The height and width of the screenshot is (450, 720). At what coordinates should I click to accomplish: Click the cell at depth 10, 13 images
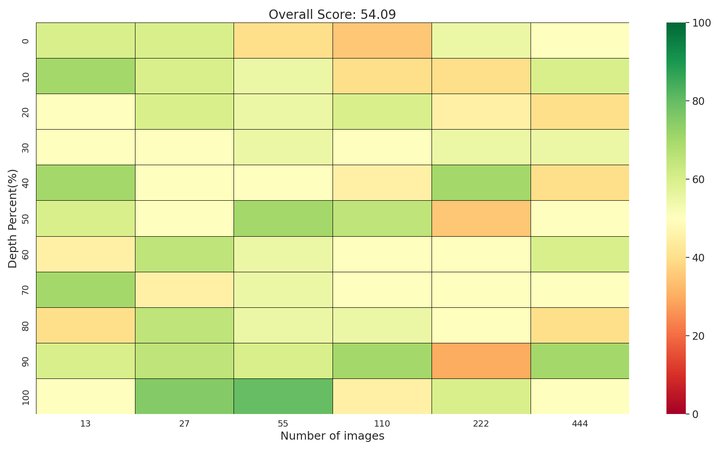(x=84, y=76)
